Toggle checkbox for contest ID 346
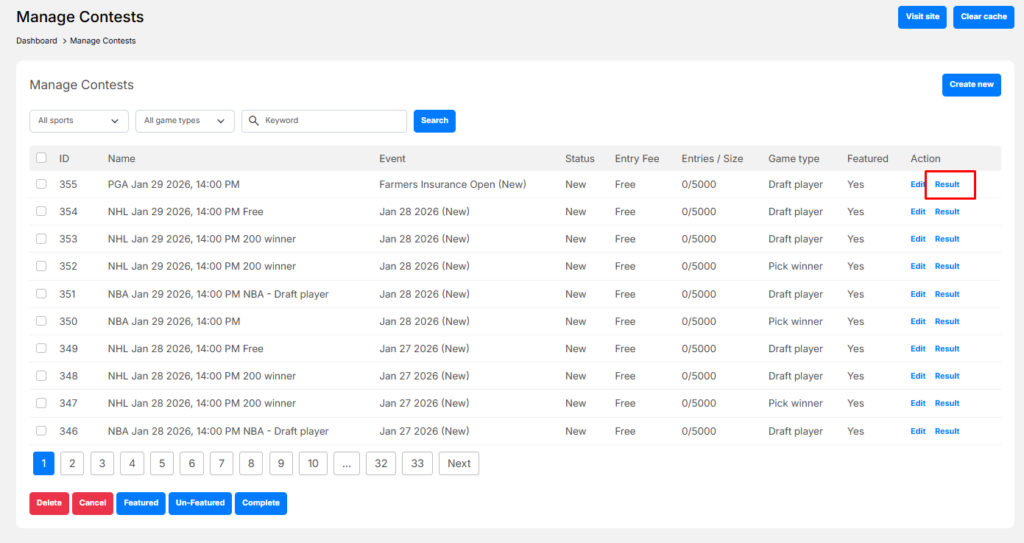The height and width of the screenshot is (543, 1024). (41, 431)
